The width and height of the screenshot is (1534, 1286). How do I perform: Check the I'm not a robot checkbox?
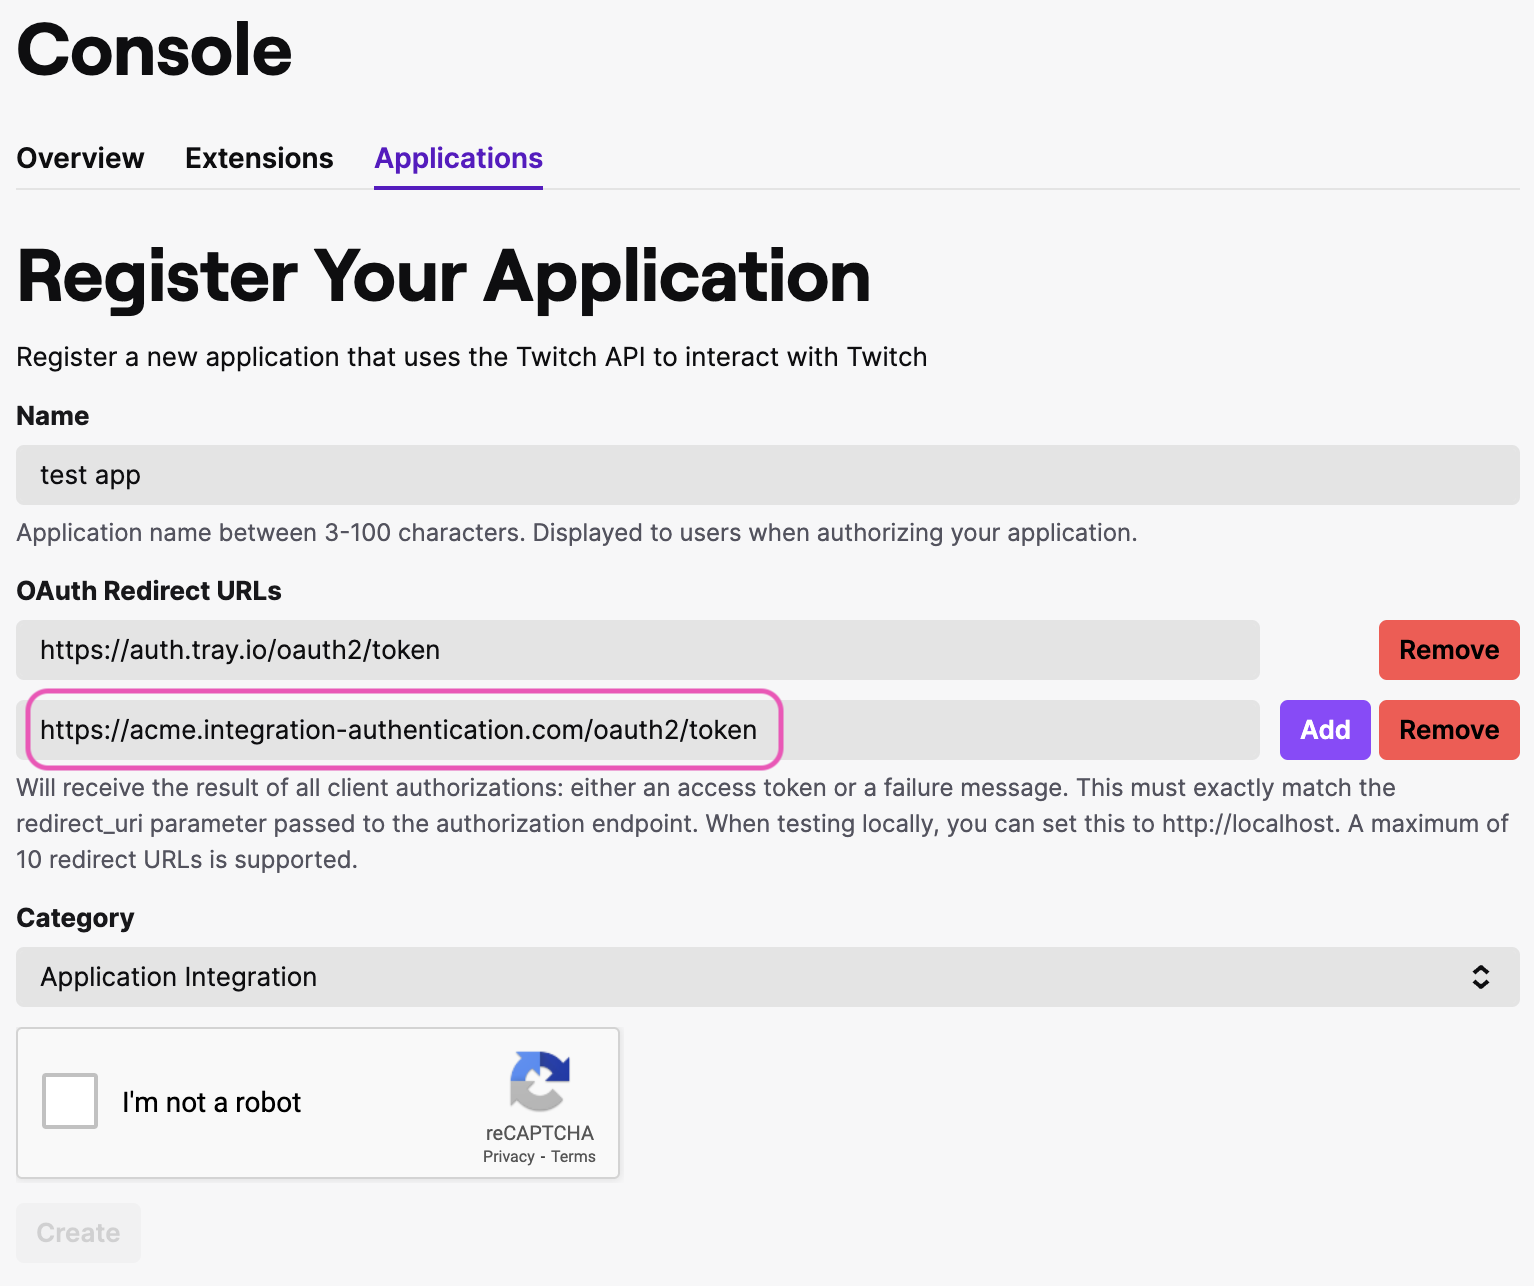click(70, 1101)
